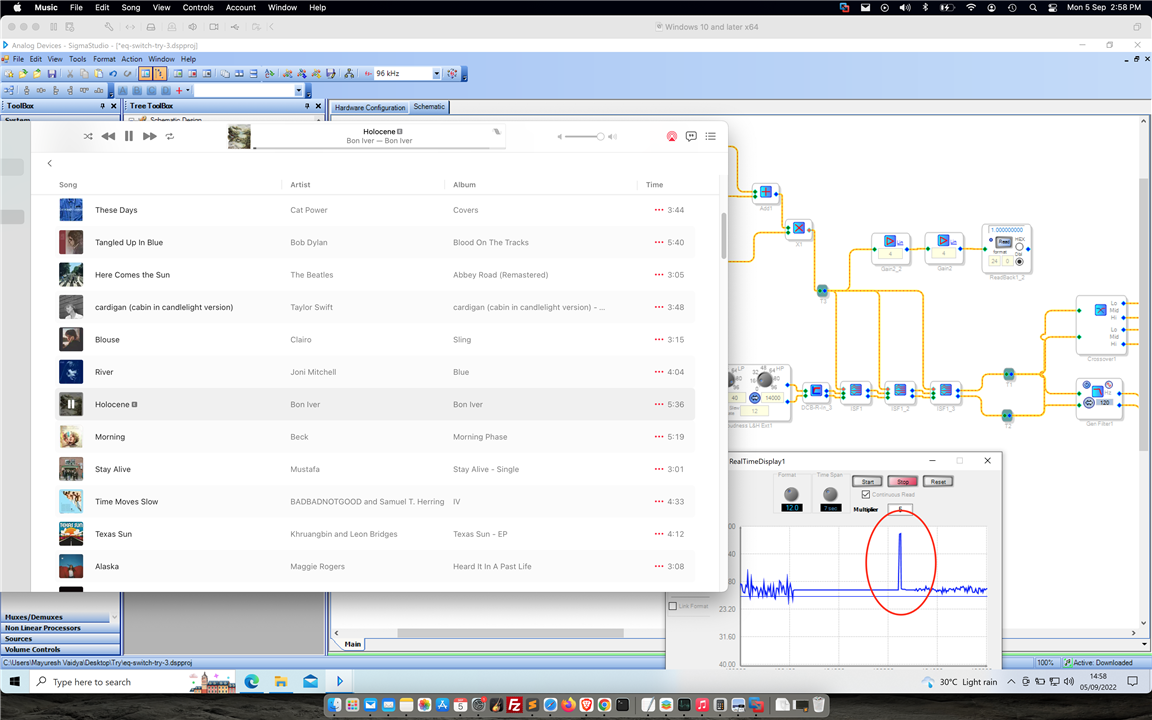Viewport: 1152px width, 720px height.
Task: Click the red plus icon in second toolbar
Action: click(x=179, y=90)
